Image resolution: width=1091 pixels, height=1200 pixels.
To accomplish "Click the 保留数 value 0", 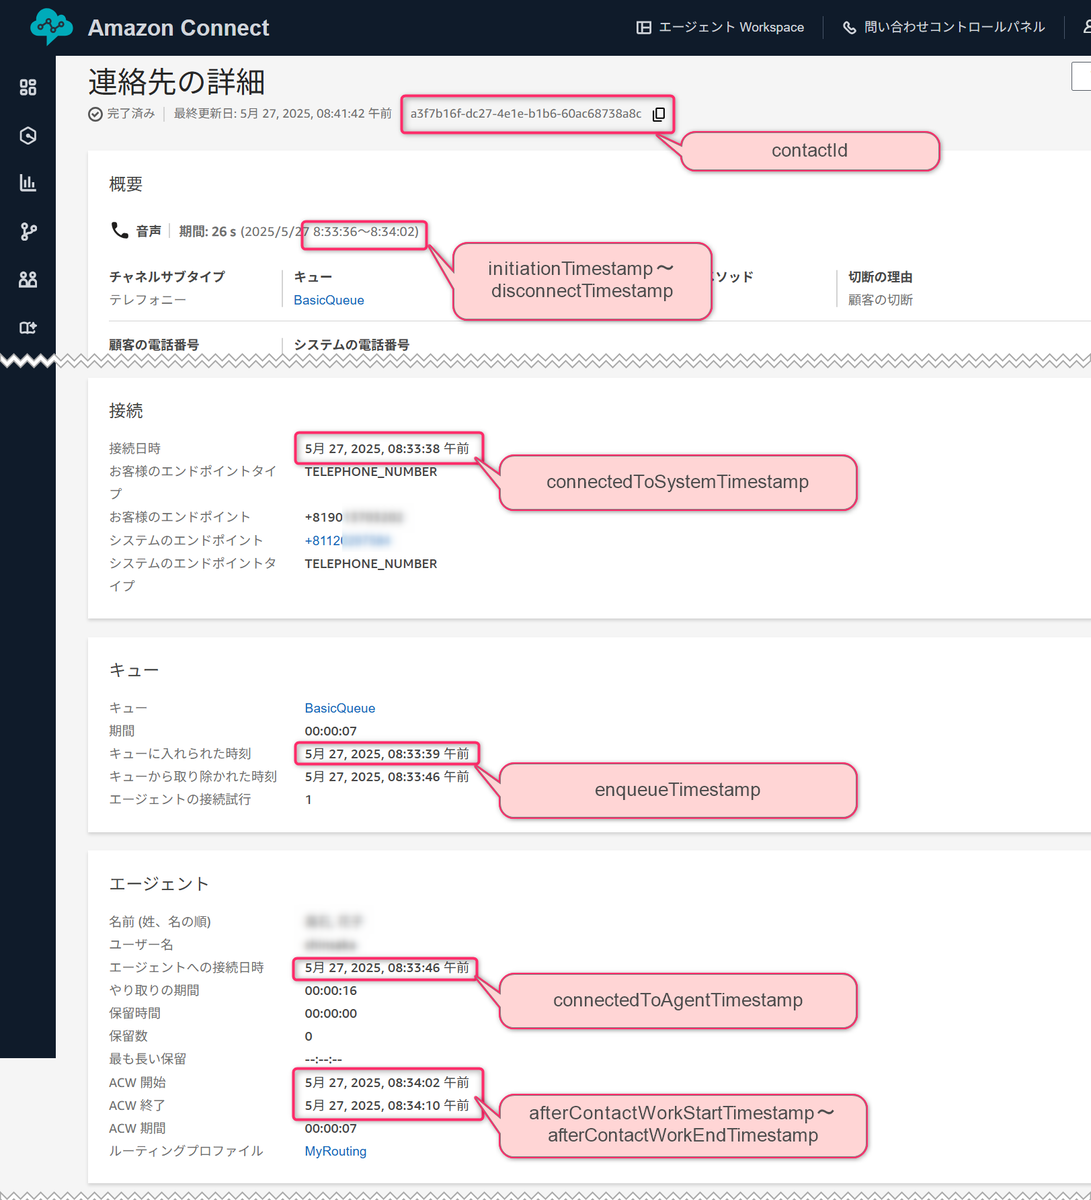I will (308, 1036).
